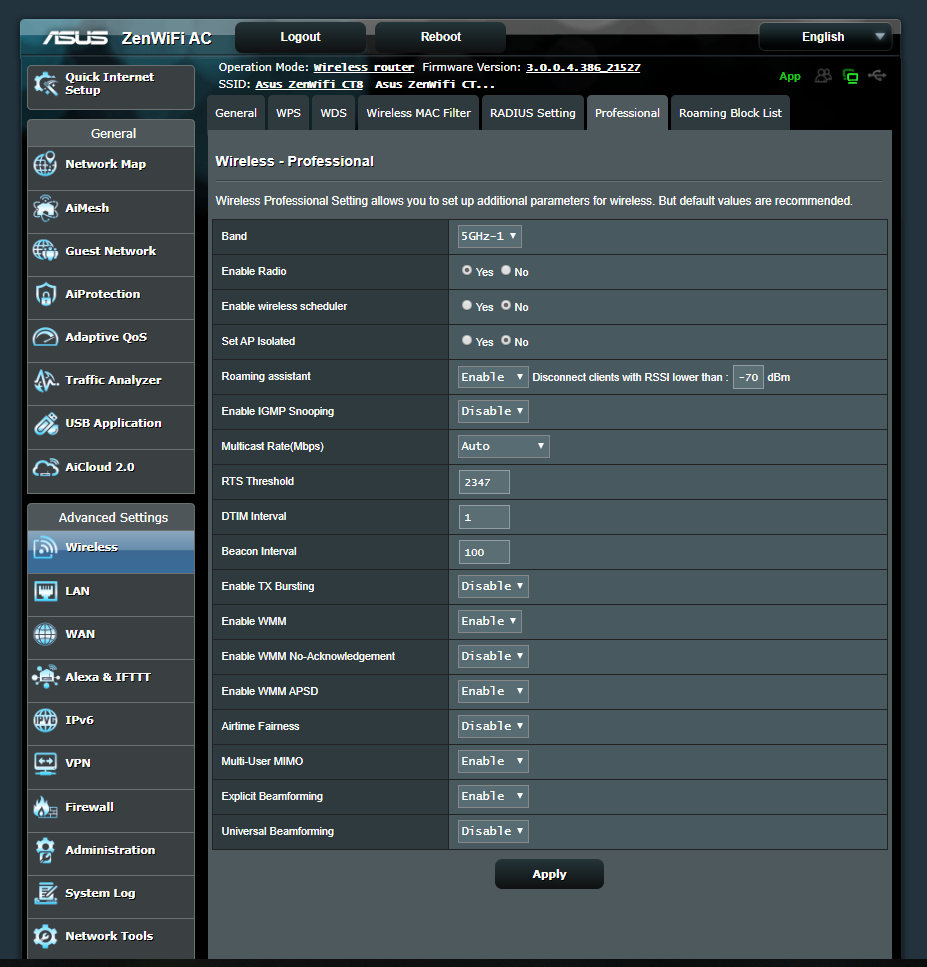This screenshot has height=967, width=927.
Task: Click the AiCloud 2.0 cloud icon
Action: click(x=46, y=467)
